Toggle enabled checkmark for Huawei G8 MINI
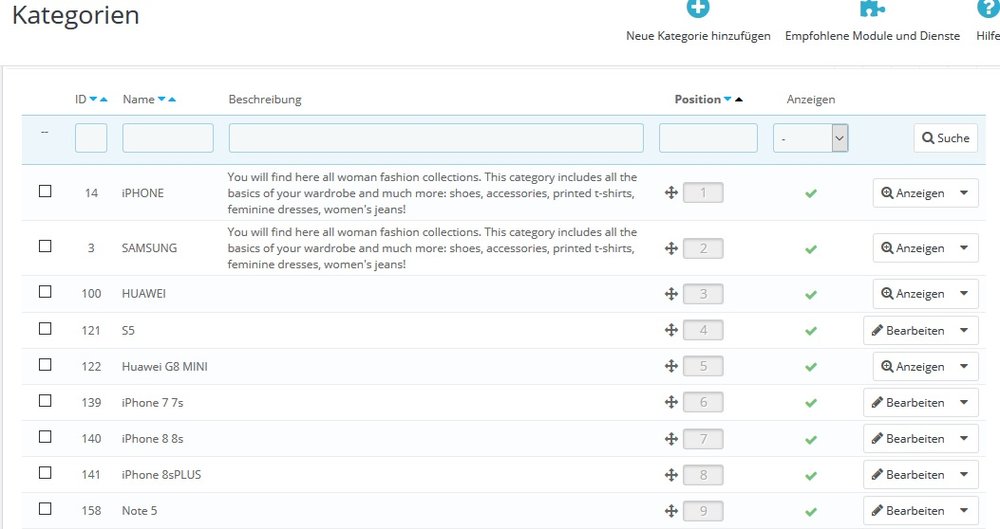The width and height of the screenshot is (1000, 529). coord(811,367)
